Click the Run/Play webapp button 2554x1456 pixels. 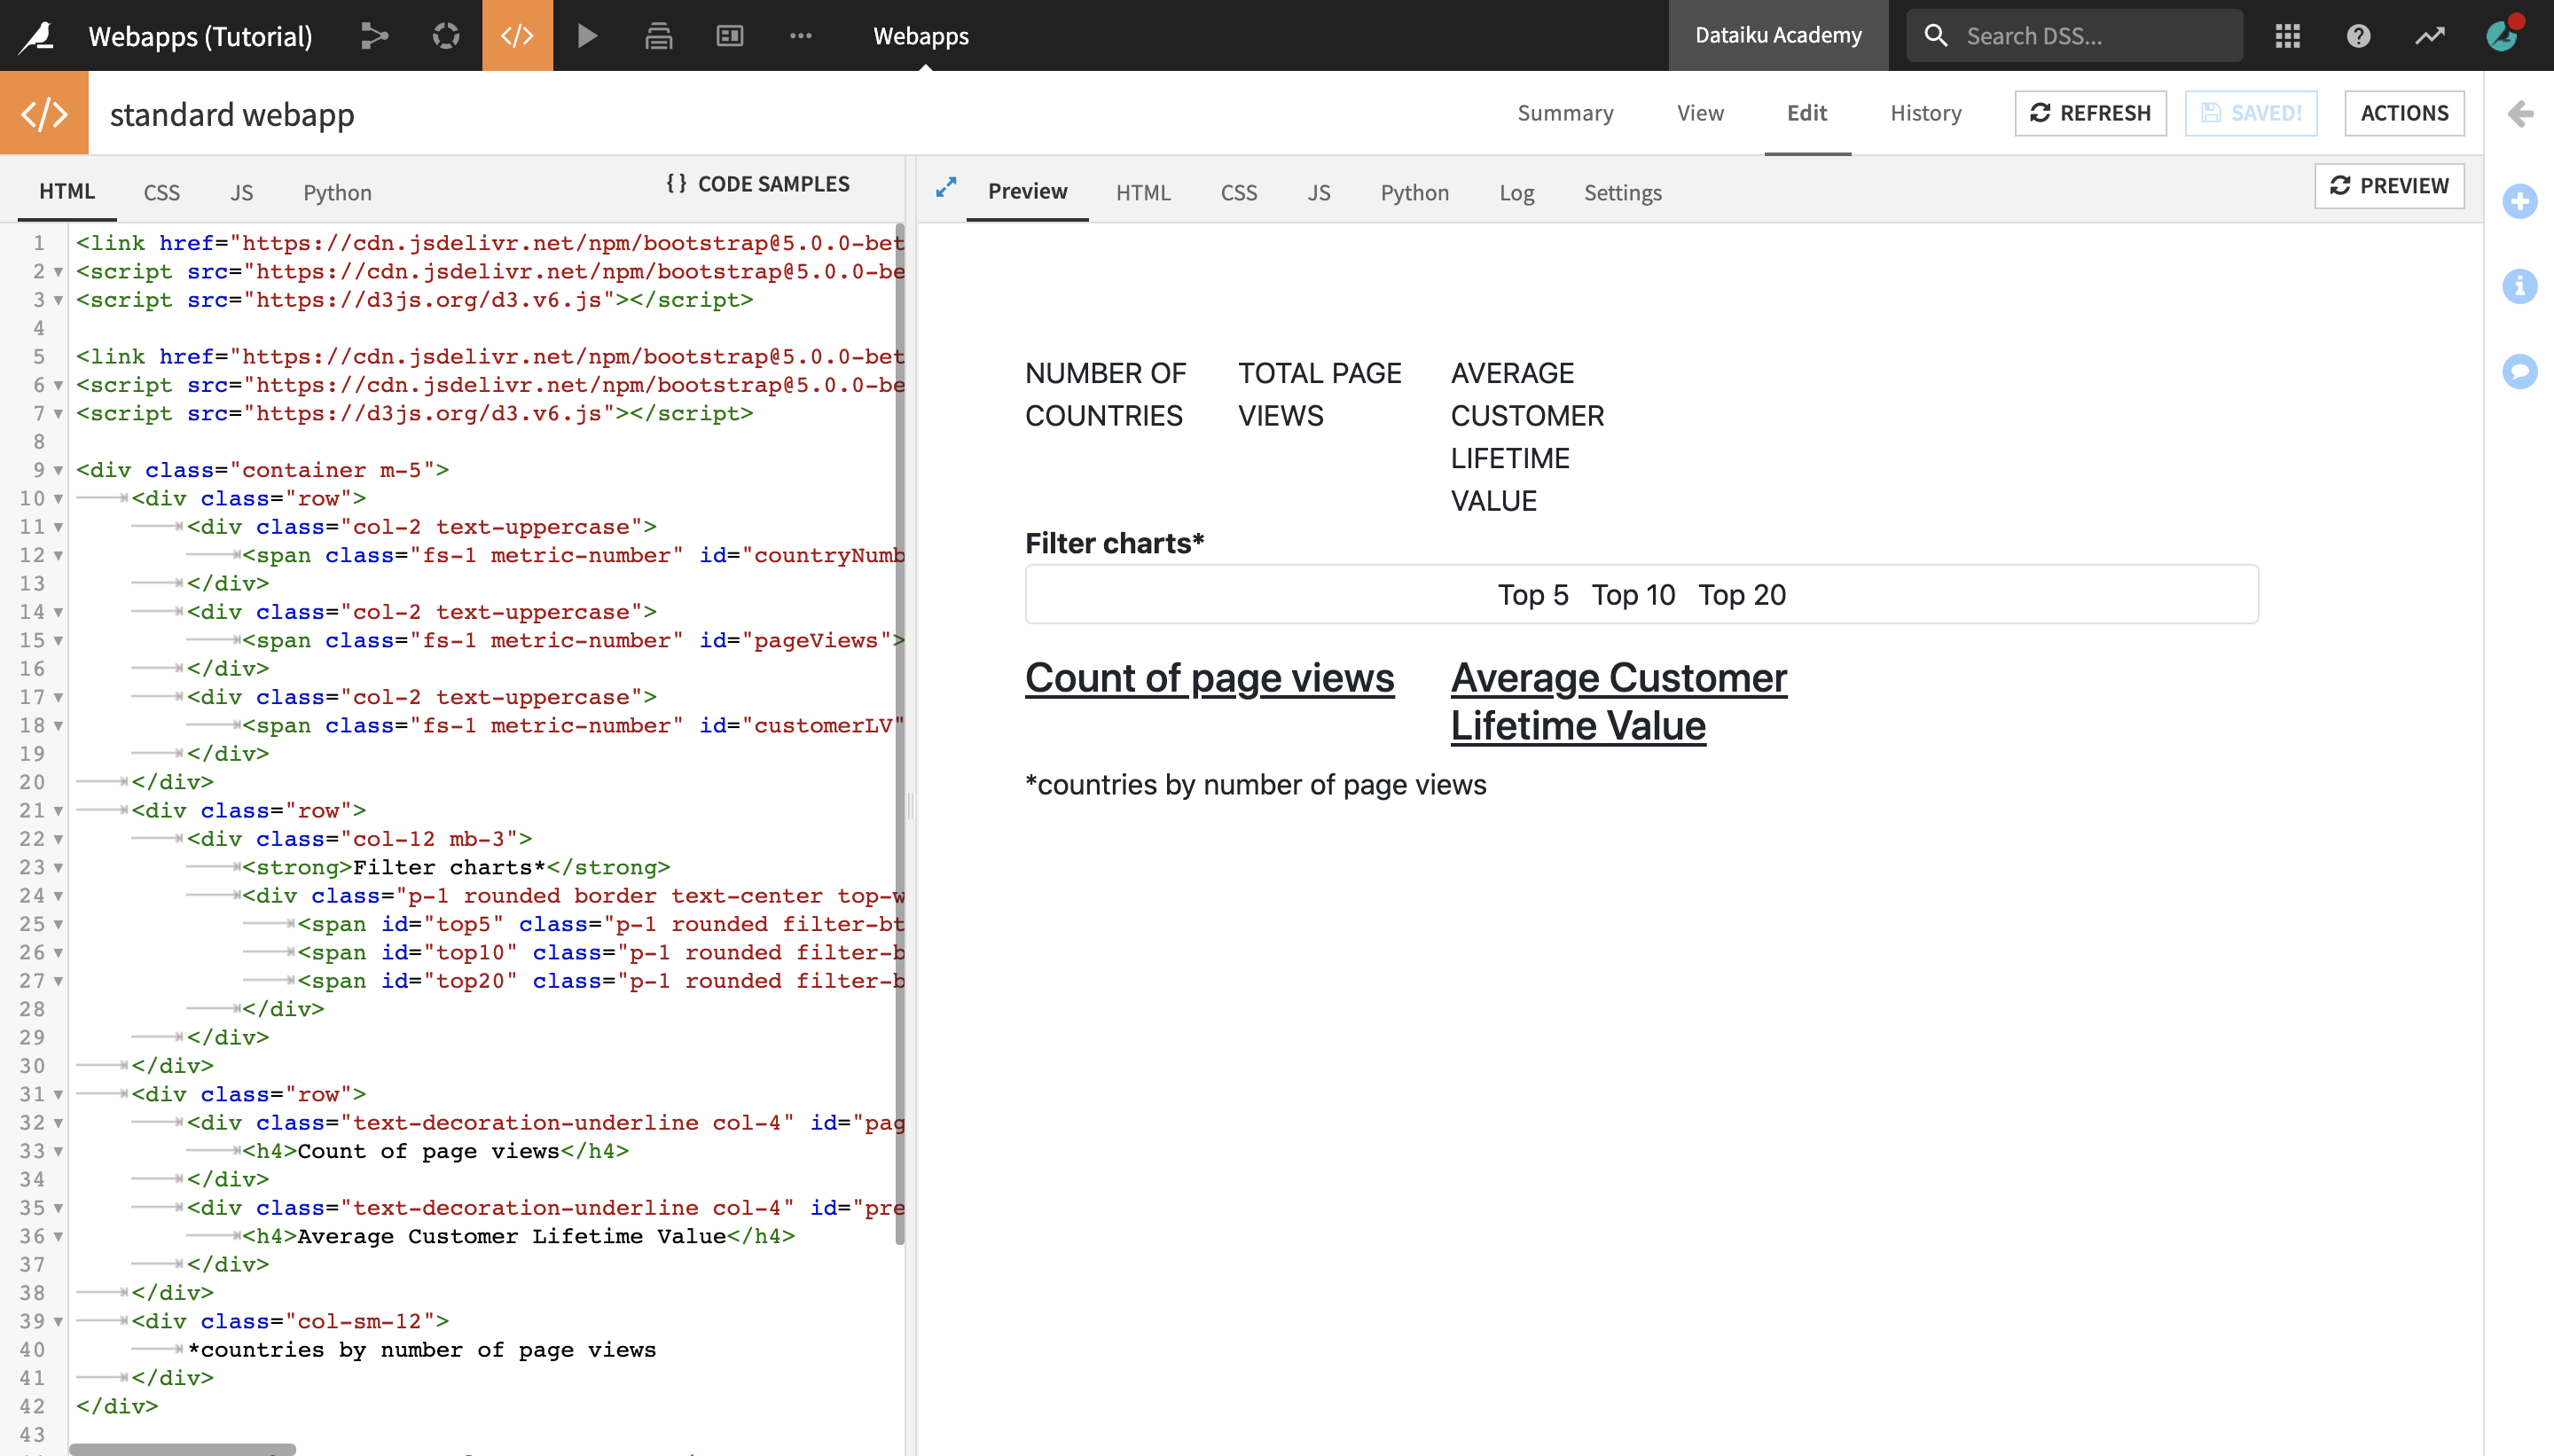[x=588, y=35]
